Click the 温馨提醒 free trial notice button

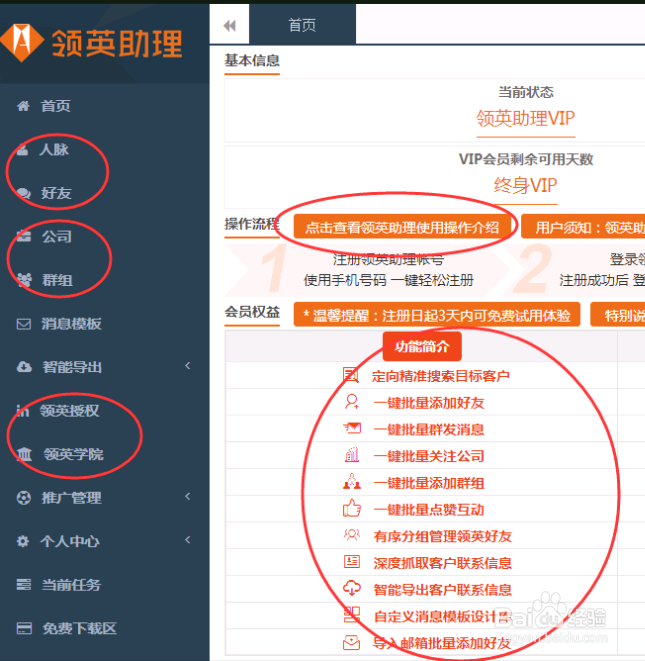pos(437,315)
